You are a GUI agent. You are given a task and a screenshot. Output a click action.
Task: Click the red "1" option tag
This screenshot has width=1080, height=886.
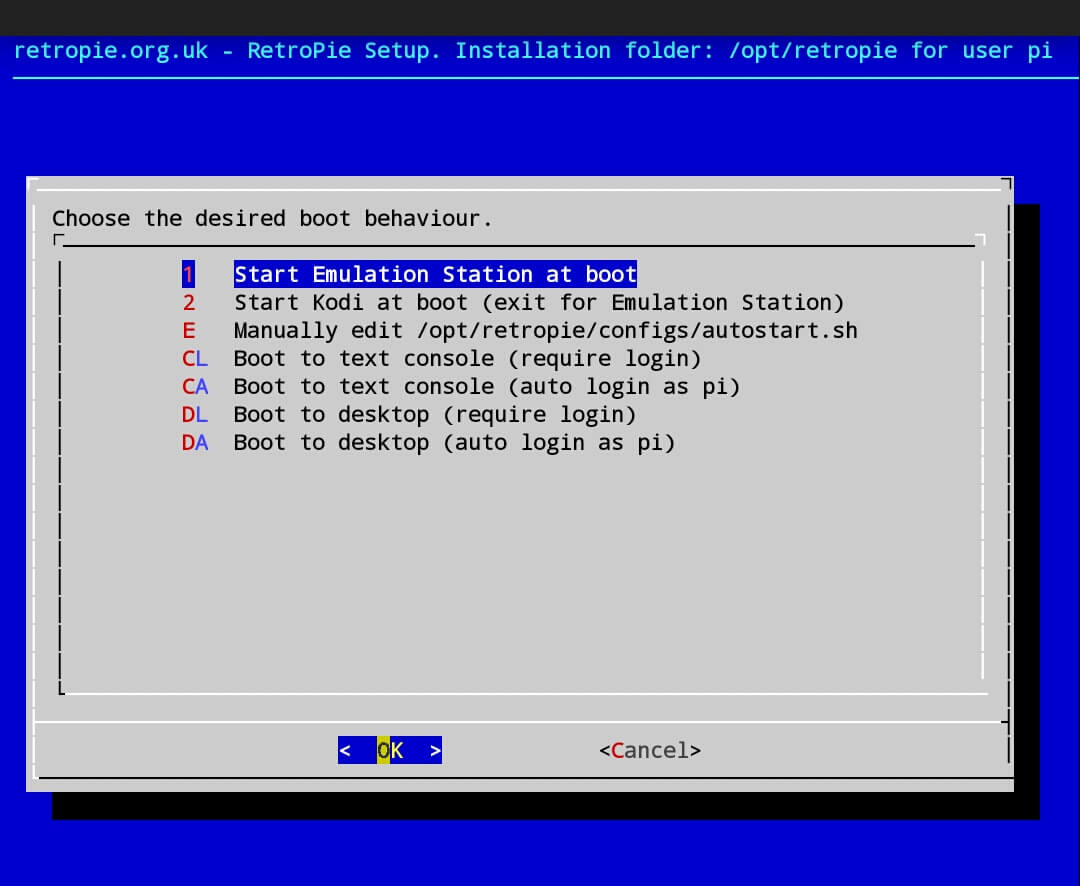click(188, 274)
